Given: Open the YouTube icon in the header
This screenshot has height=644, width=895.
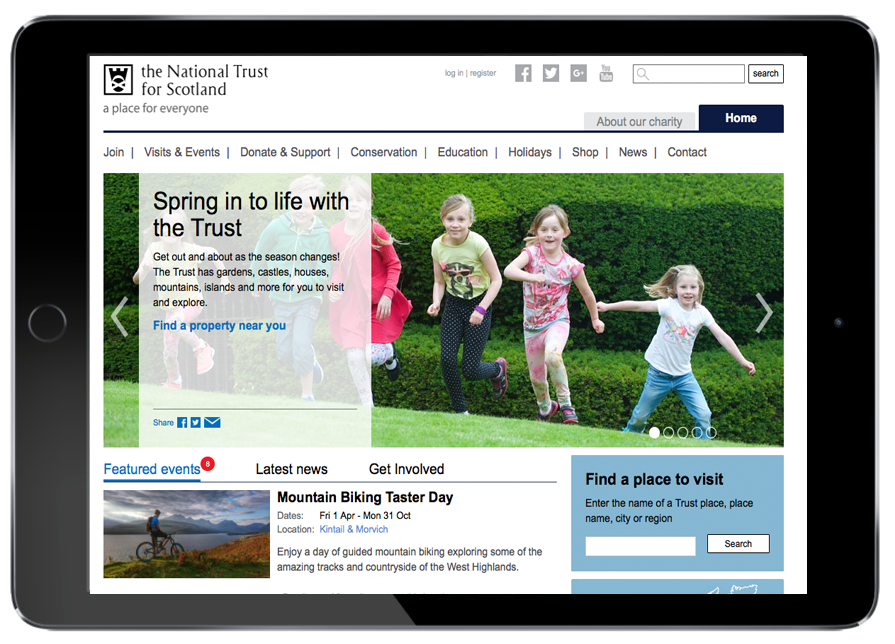Looking at the screenshot, I should (x=606, y=73).
